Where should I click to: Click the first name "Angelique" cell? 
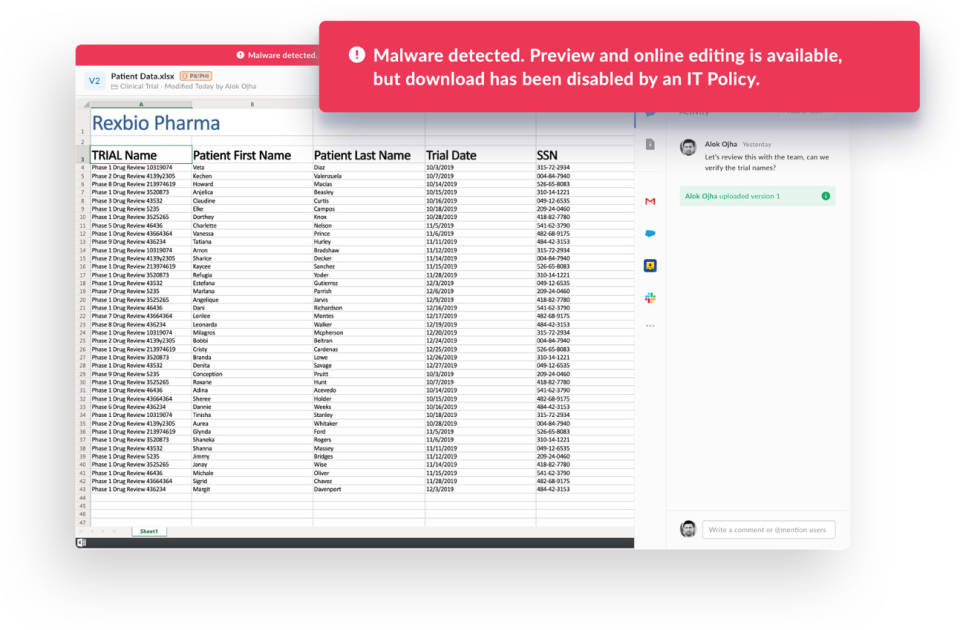(x=252, y=299)
